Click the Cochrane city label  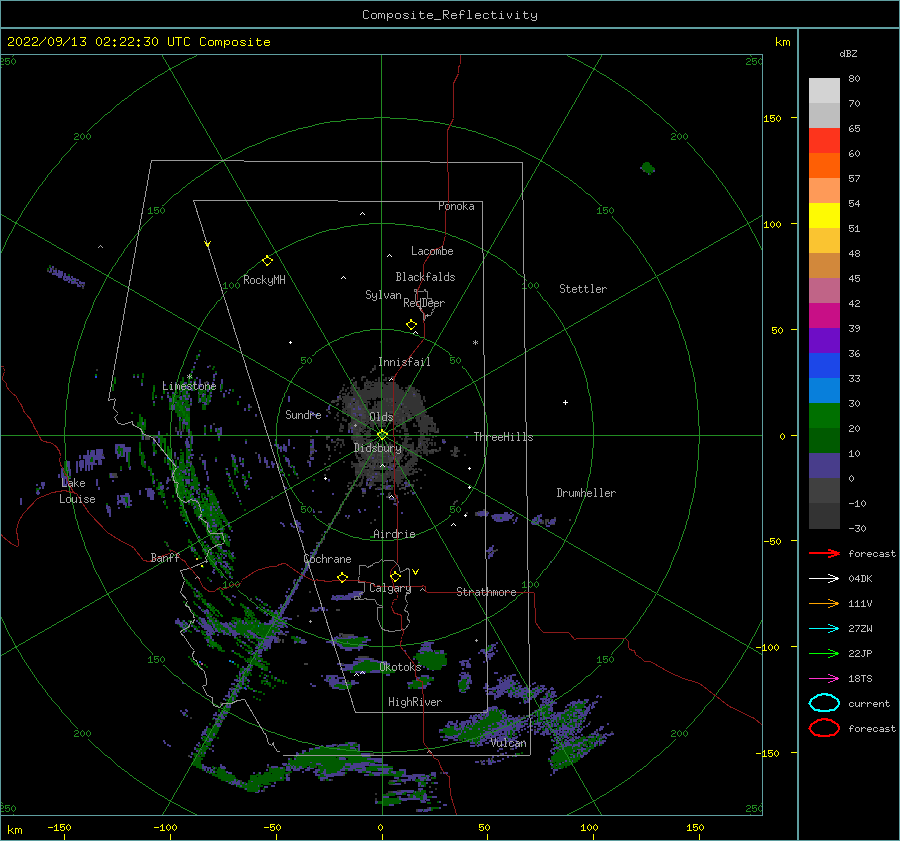pos(327,559)
